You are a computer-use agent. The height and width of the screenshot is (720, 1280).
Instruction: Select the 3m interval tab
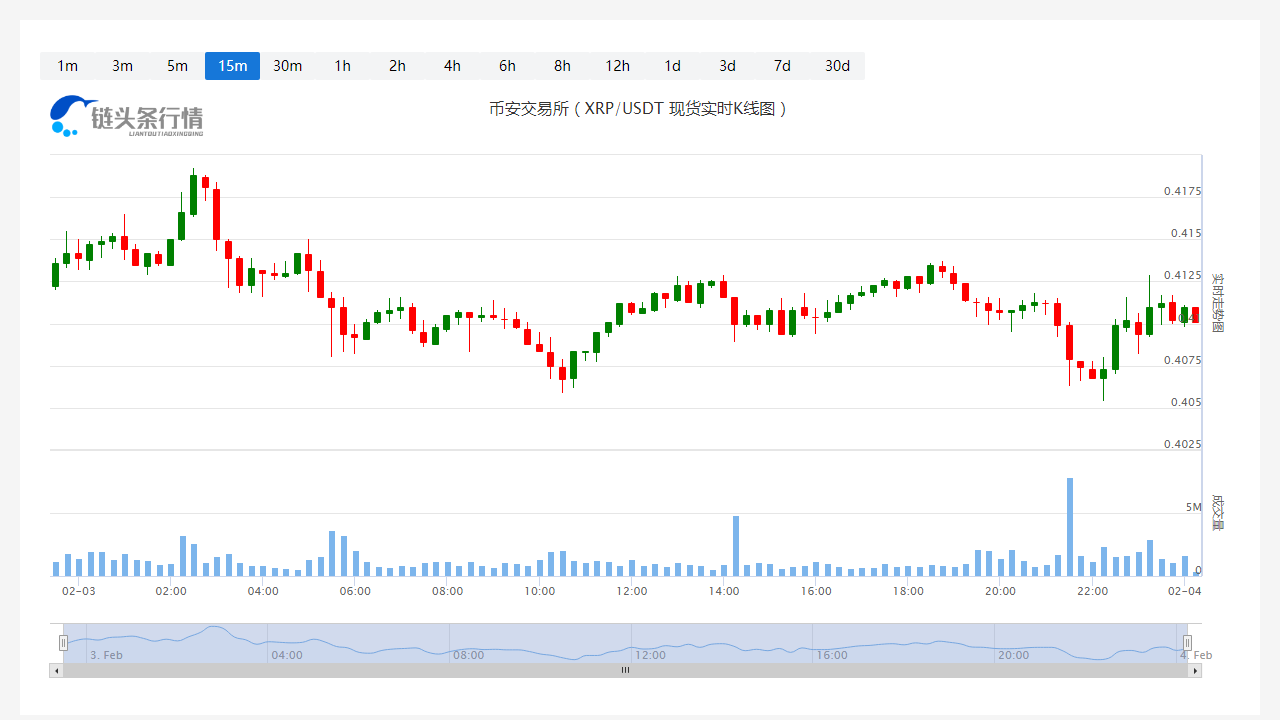122,66
